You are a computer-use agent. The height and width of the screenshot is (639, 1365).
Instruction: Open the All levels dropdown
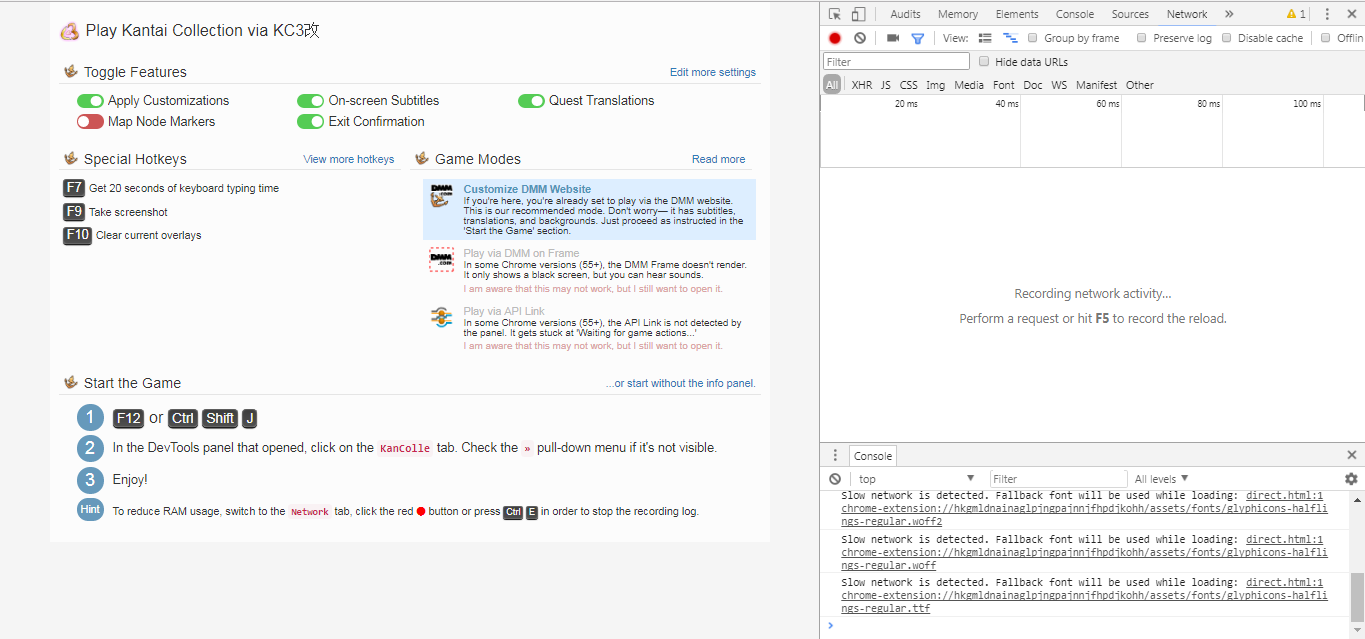click(x=1159, y=478)
